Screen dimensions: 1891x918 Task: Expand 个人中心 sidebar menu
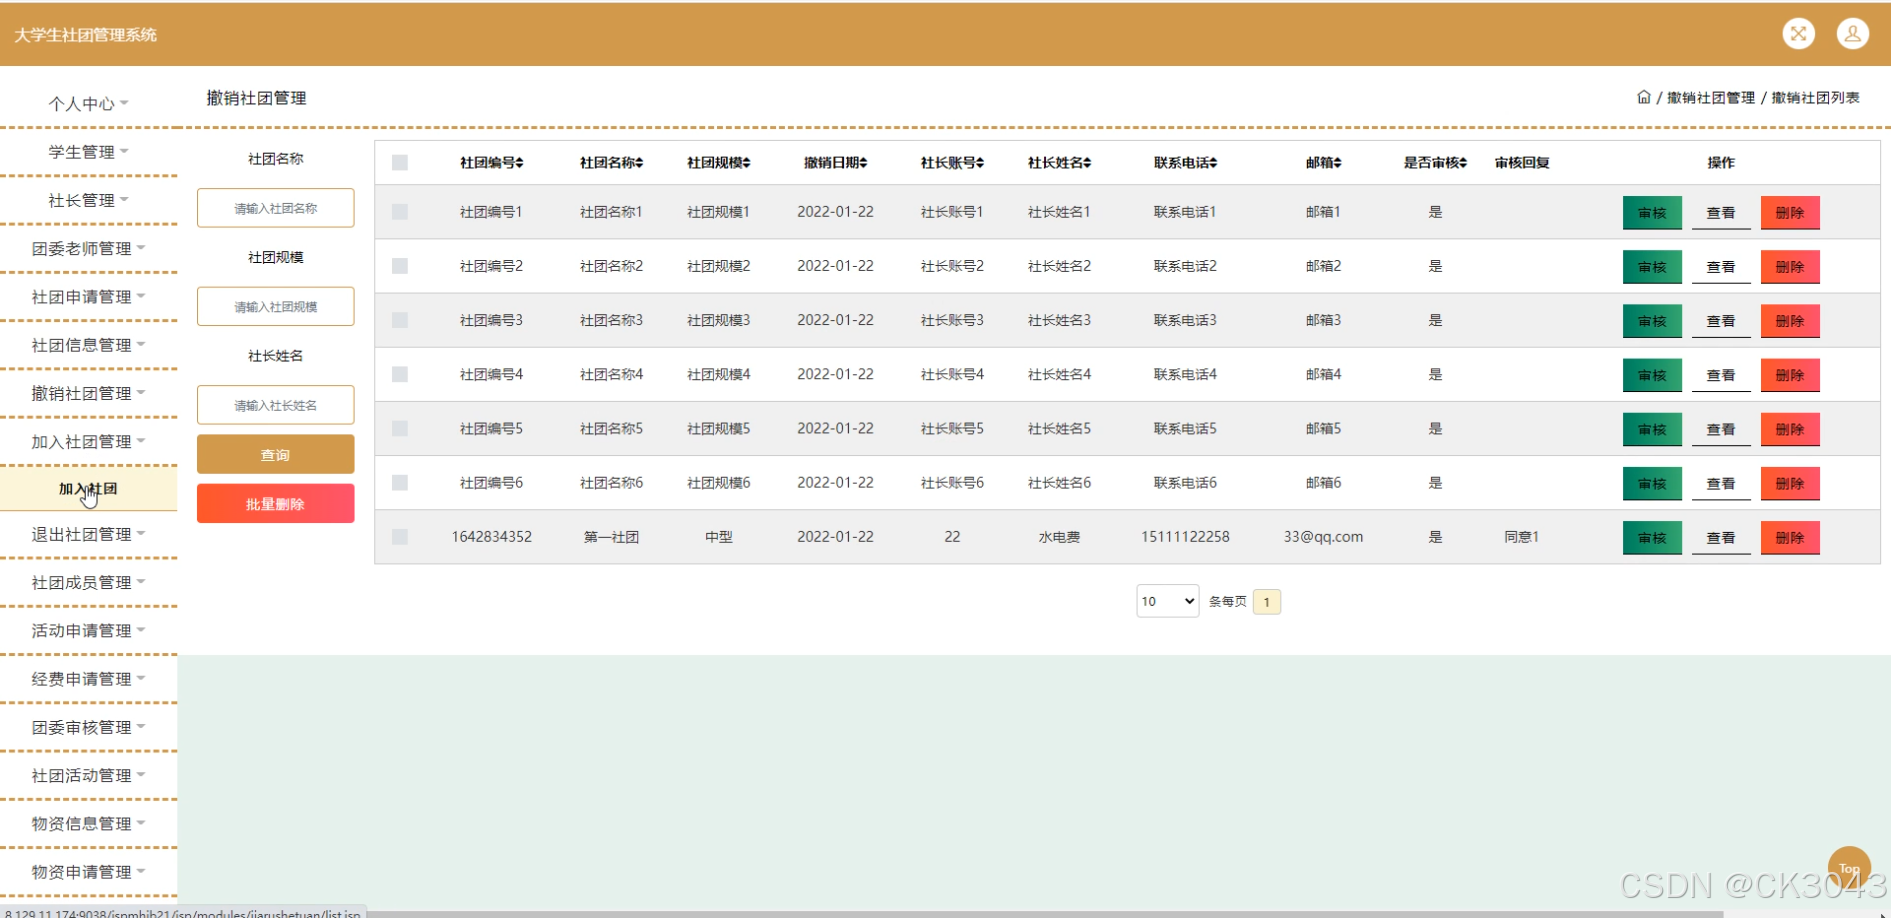[x=88, y=103]
